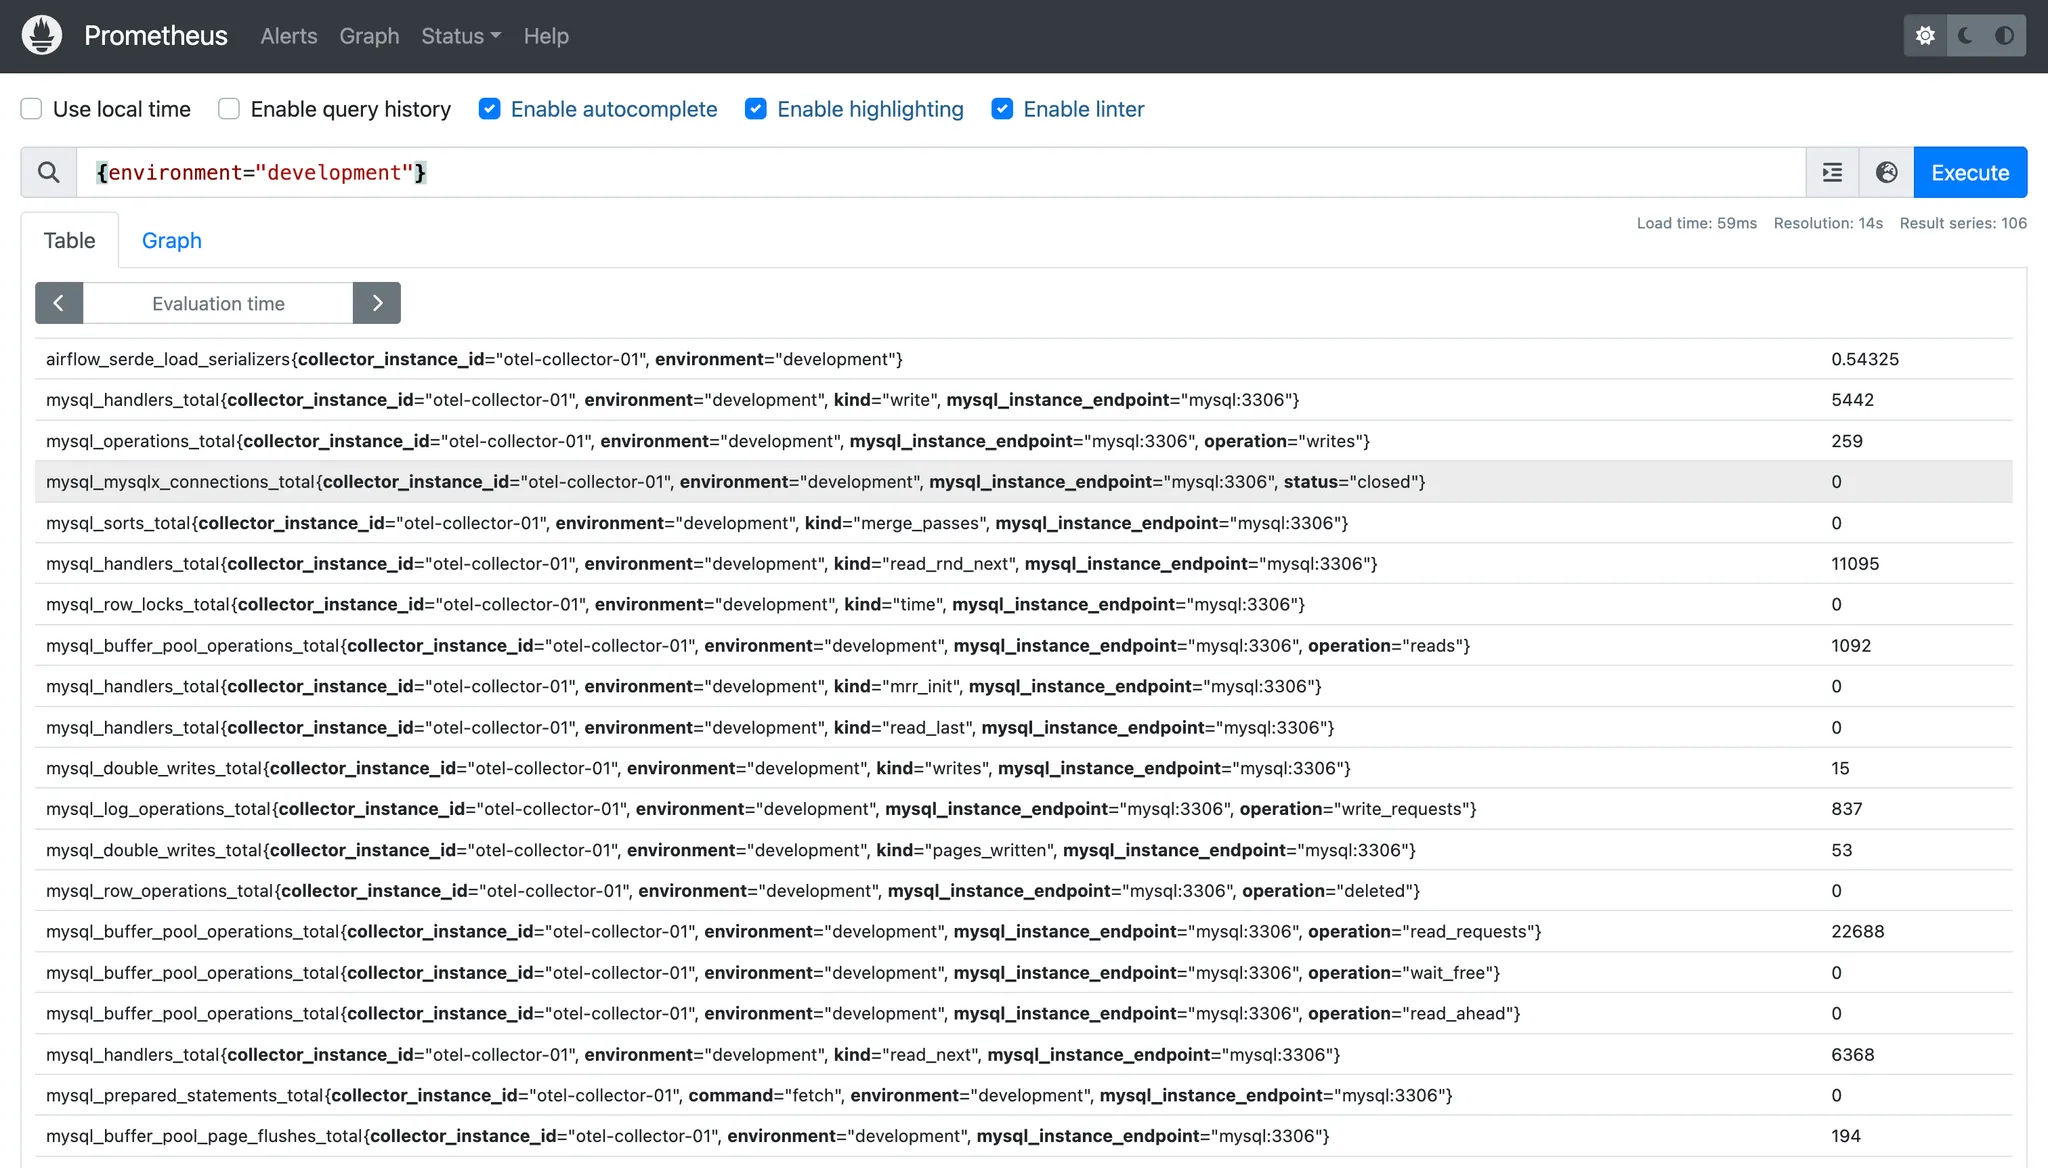Viewport: 2048px width, 1168px height.
Task: Click mysql_prepared_statements_total command="fetch" row
Action: click(x=1024, y=1096)
